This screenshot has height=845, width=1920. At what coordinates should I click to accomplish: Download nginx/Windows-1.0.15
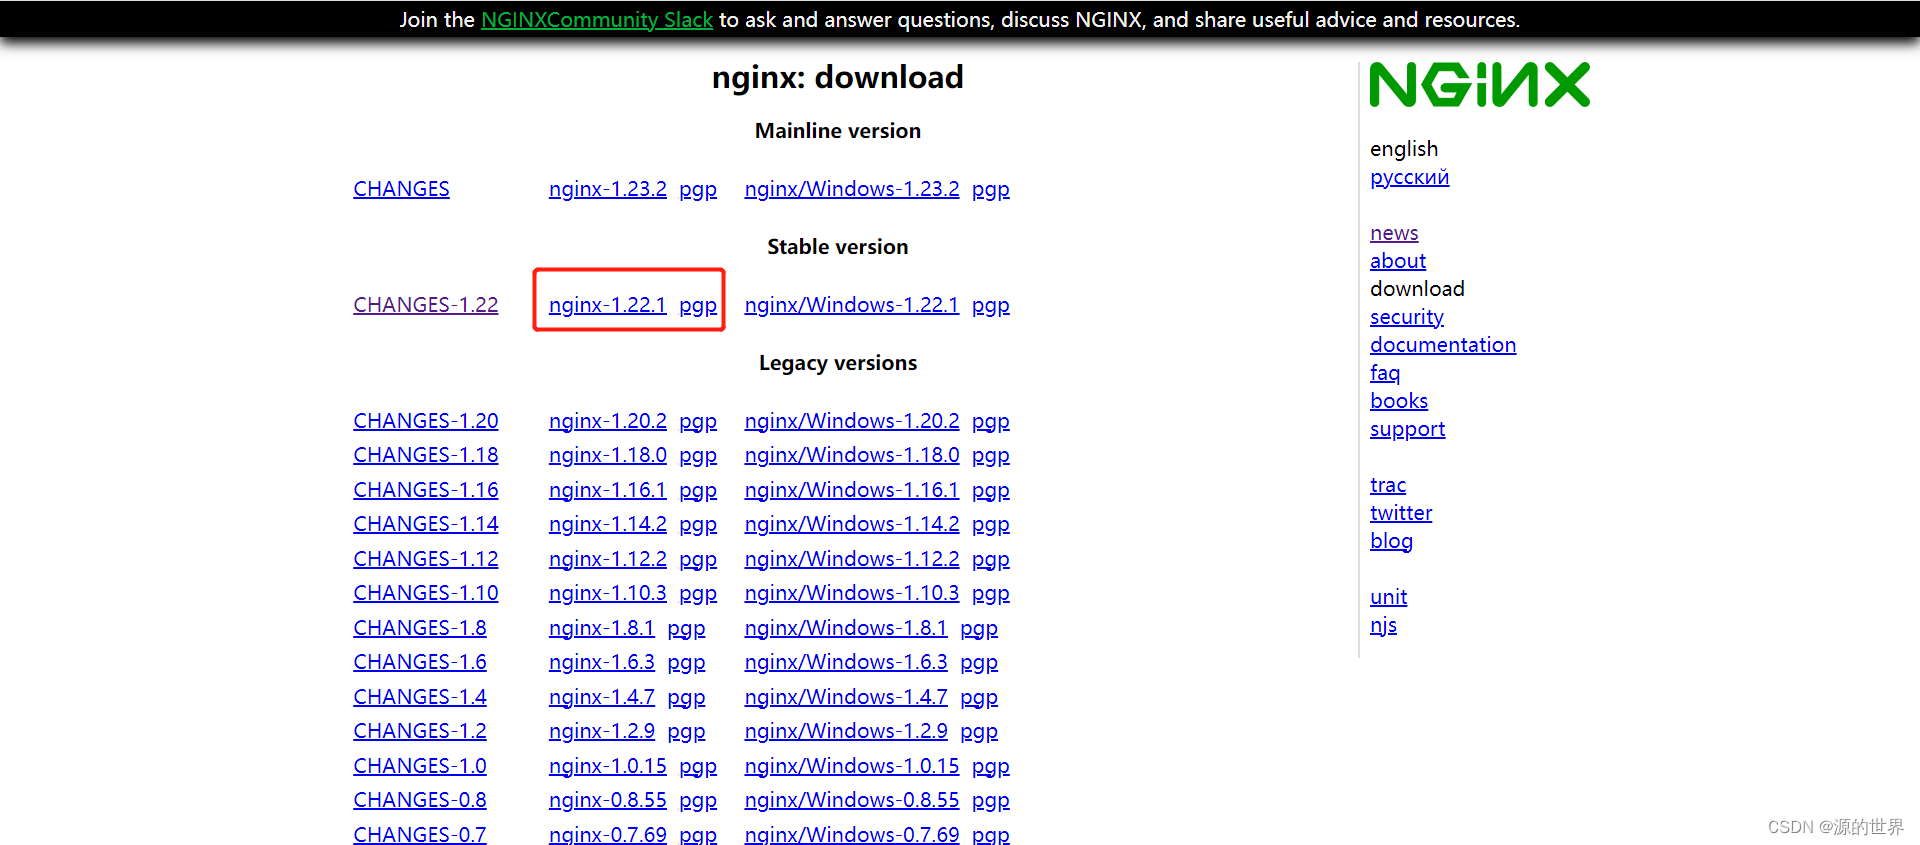pyautogui.click(x=852, y=766)
